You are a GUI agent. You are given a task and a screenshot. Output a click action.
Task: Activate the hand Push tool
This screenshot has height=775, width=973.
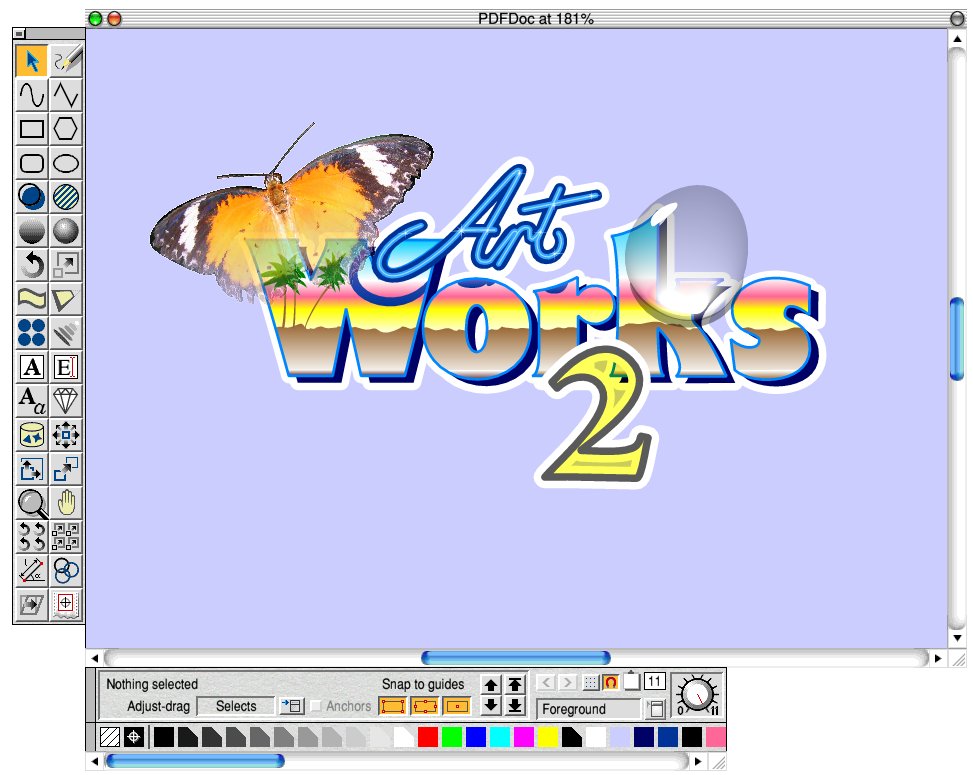click(66, 503)
